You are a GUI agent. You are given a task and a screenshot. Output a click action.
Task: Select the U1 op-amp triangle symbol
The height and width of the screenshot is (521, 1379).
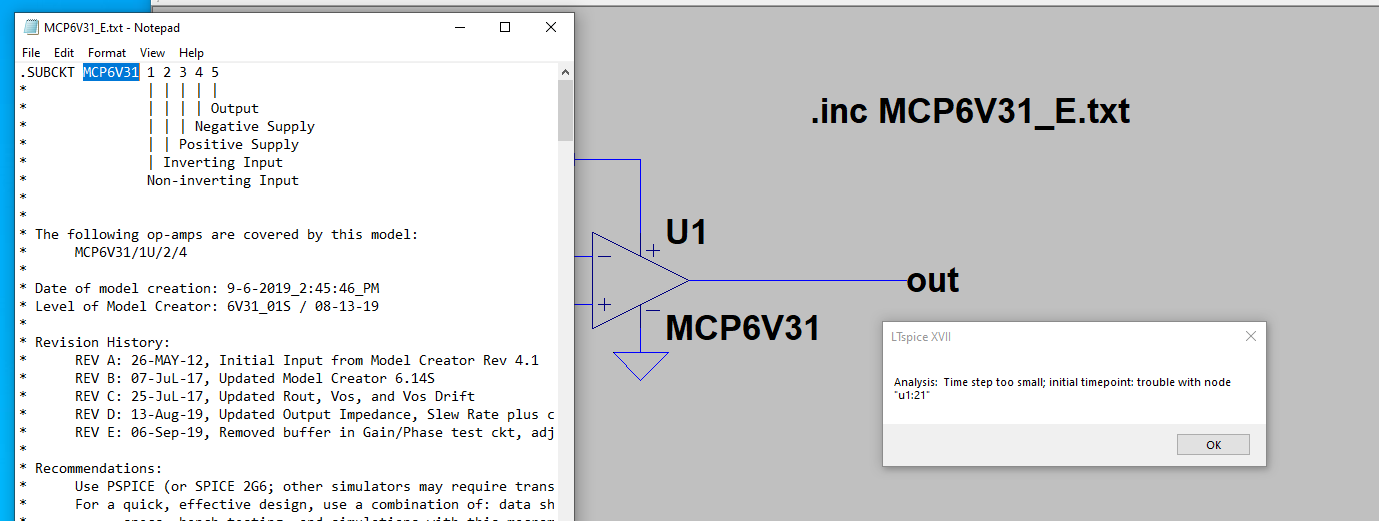point(640,281)
